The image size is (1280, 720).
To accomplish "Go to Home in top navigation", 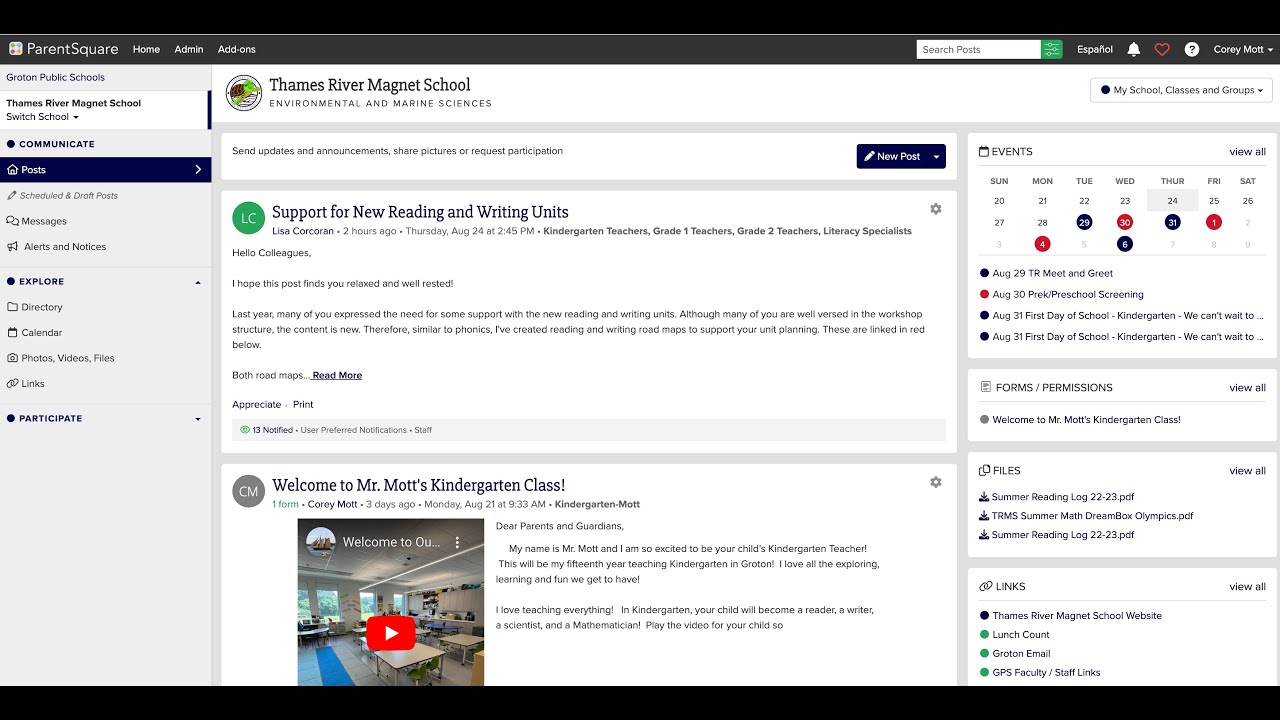I will click(146, 49).
